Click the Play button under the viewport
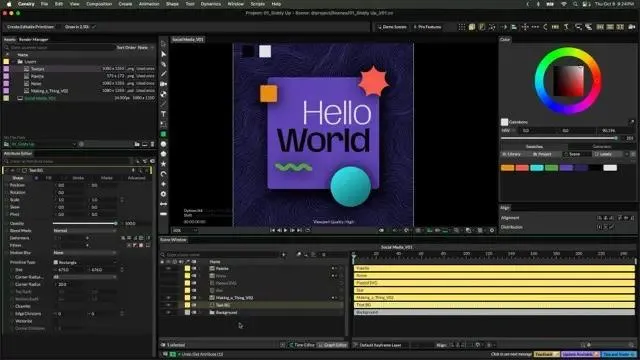The width and height of the screenshot is (640, 360). [285, 230]
